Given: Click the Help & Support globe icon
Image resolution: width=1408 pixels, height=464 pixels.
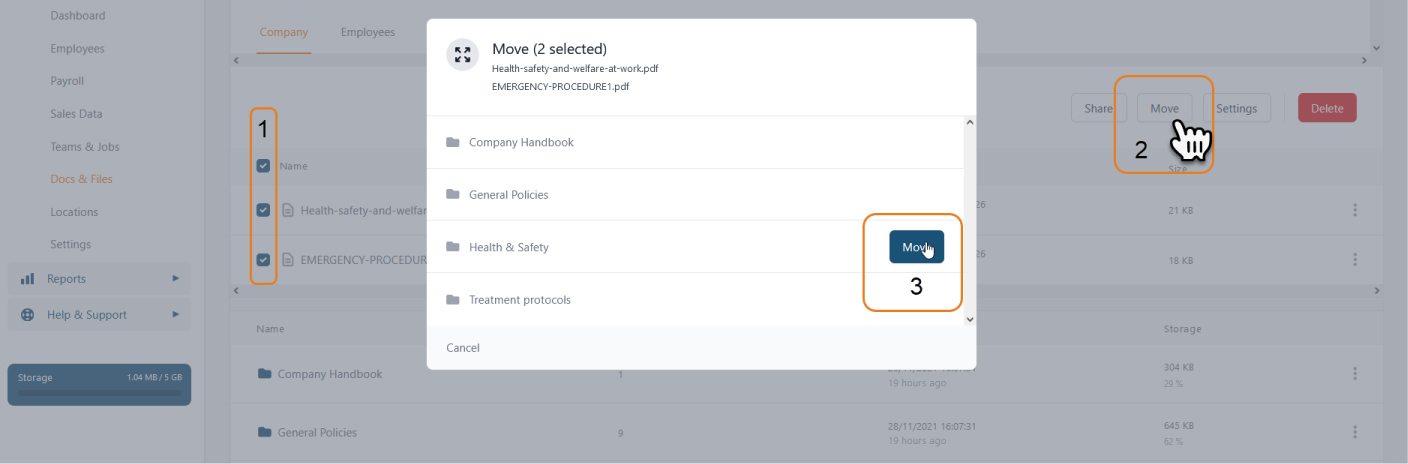Looking at the screenshot, I should click(28, 315).
